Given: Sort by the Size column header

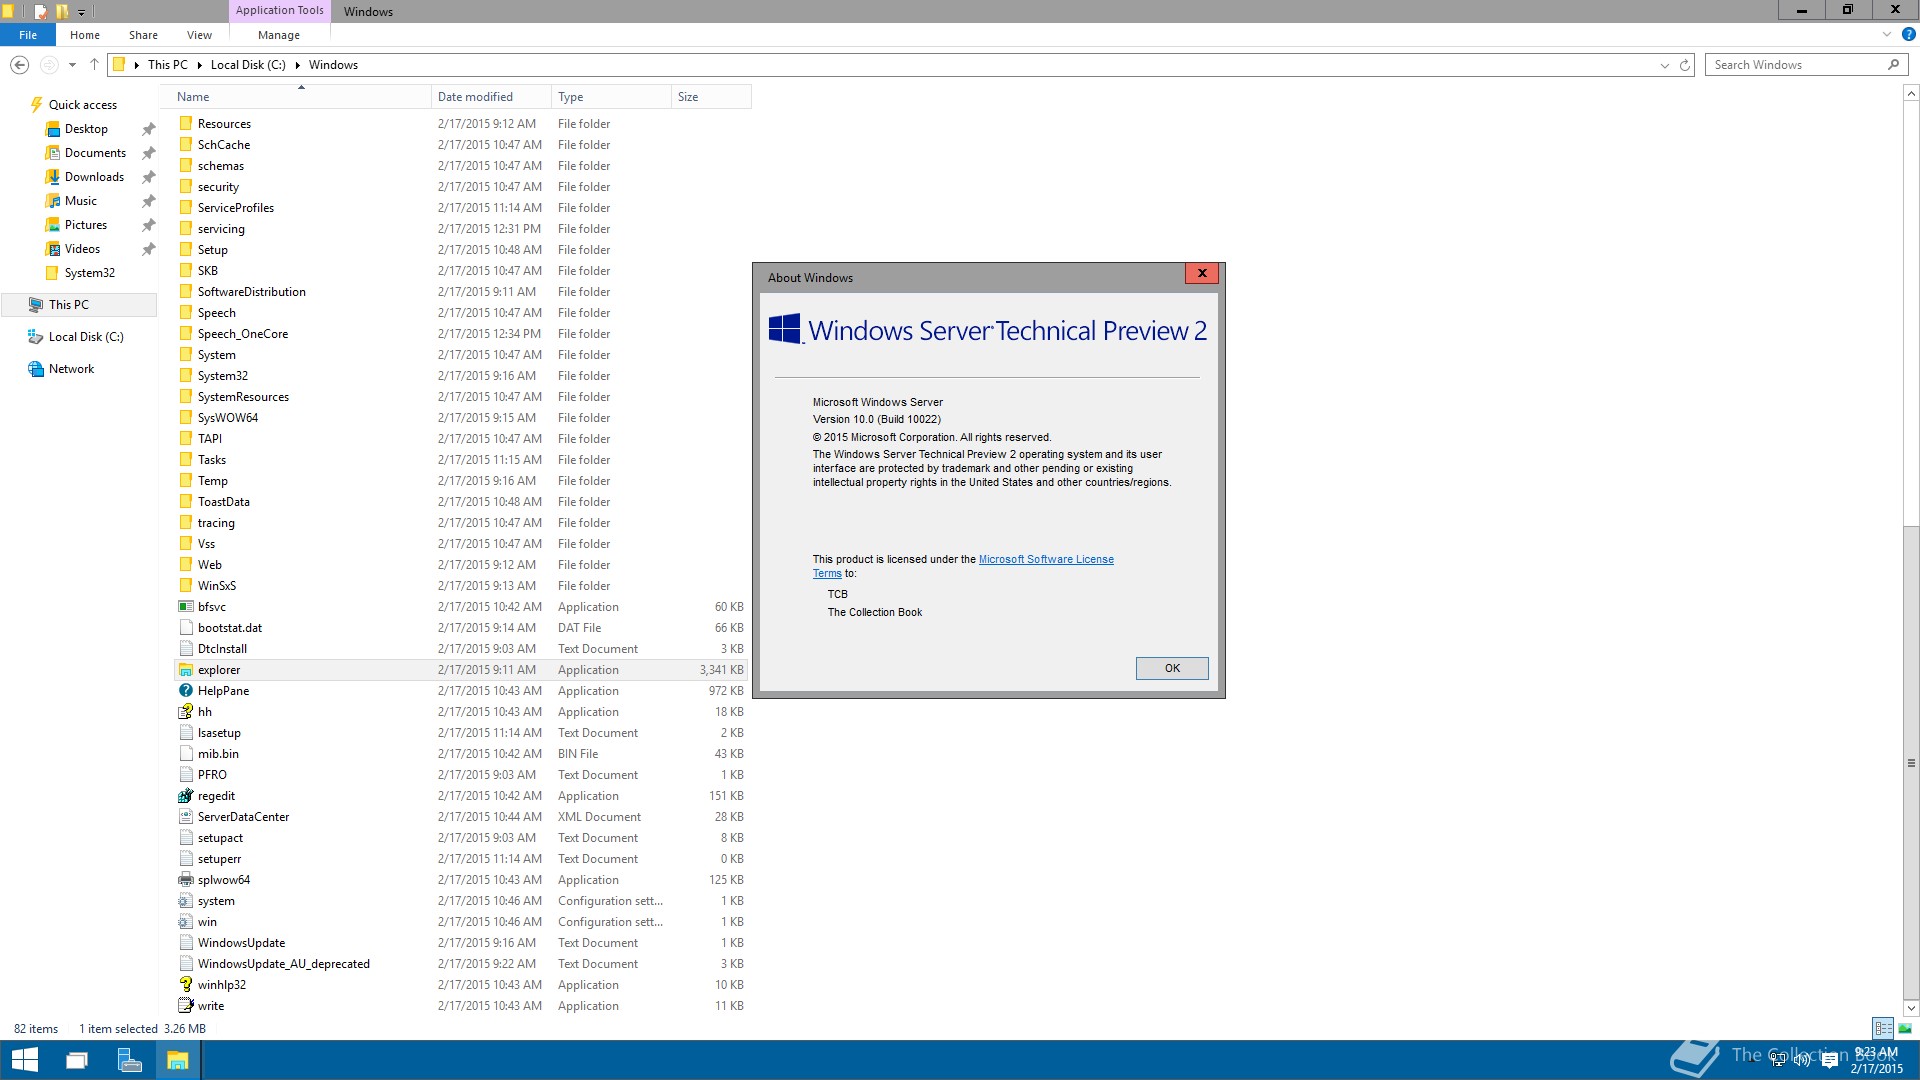Looking at the screenshot, I should pyautogui.click(x=711, y=97).
